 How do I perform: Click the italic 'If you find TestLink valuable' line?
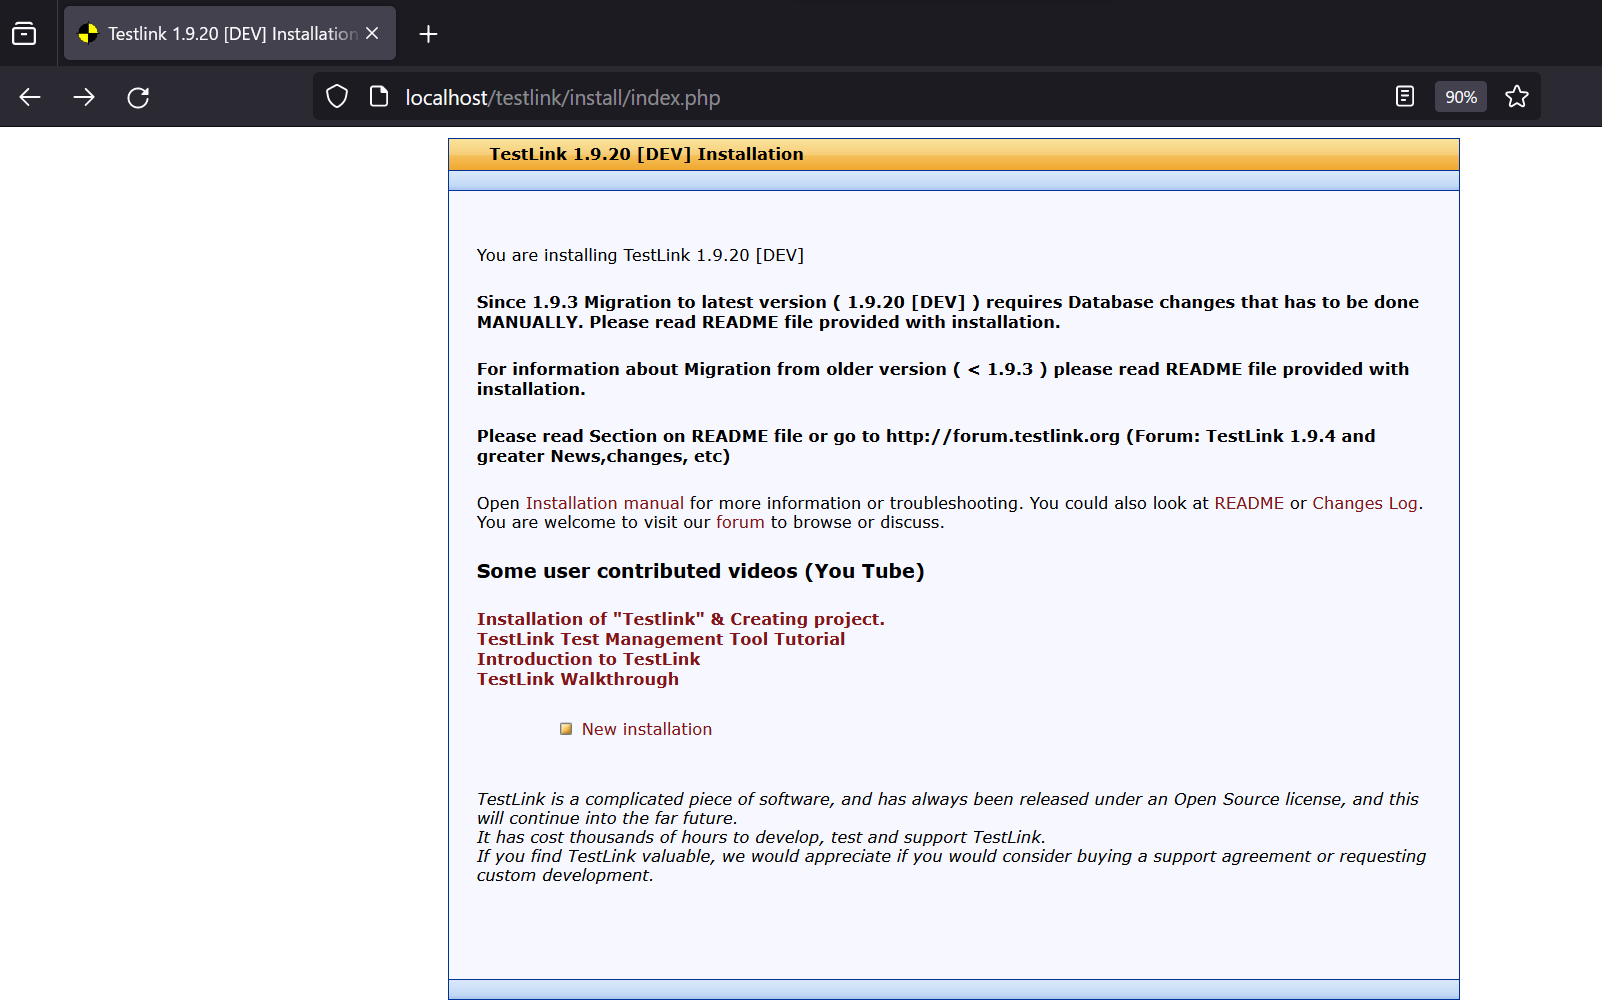tap(951, 865)
